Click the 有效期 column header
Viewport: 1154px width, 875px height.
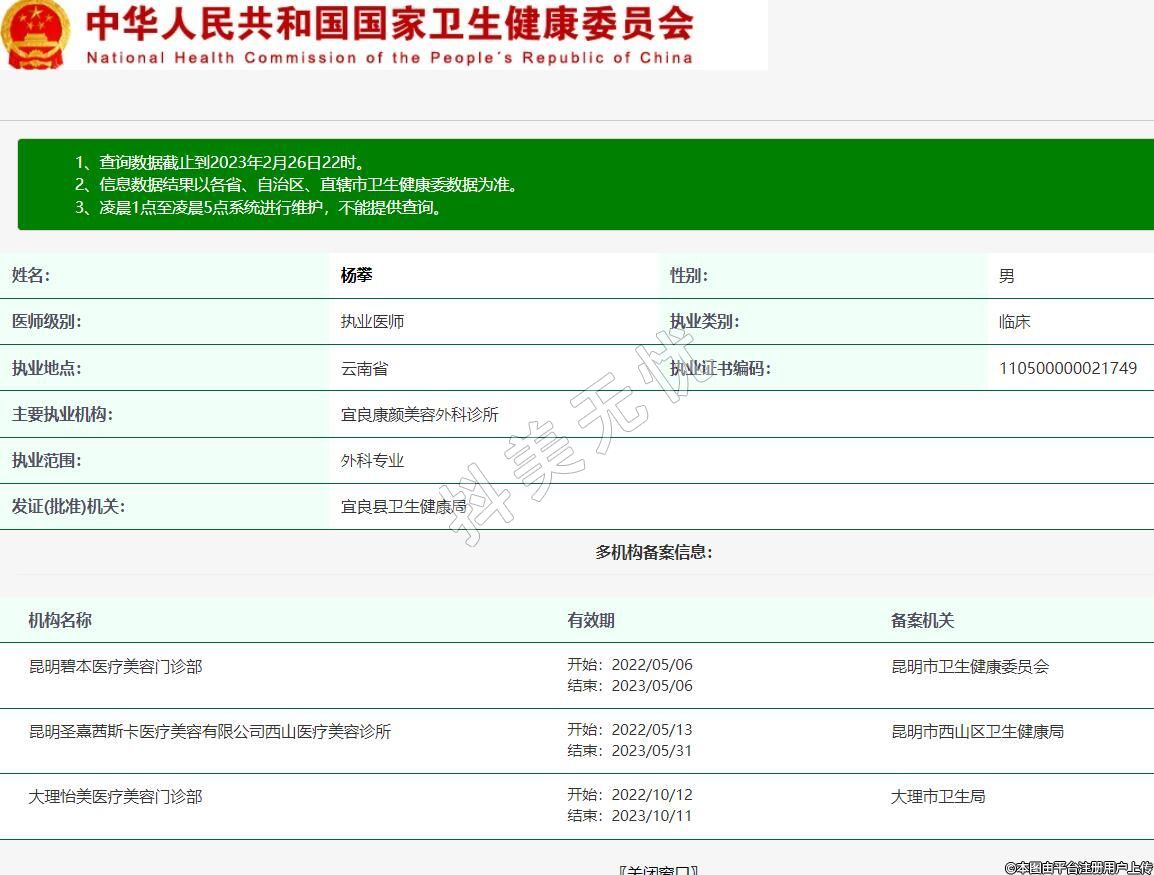pos(591,620)
